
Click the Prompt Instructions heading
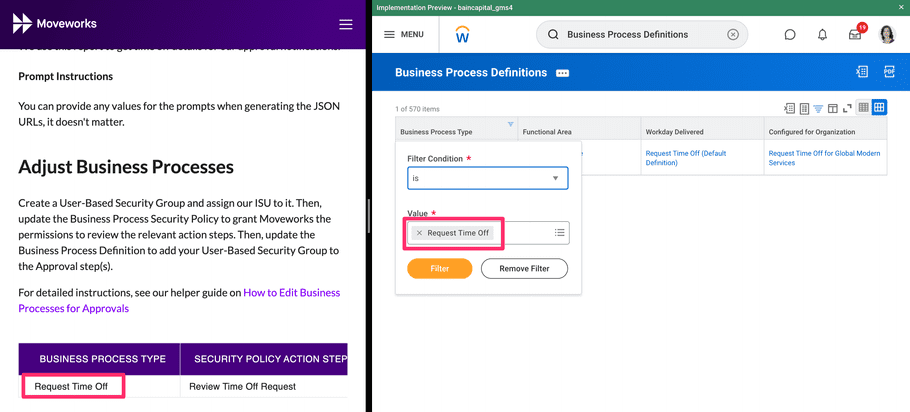tap(66, 77)
